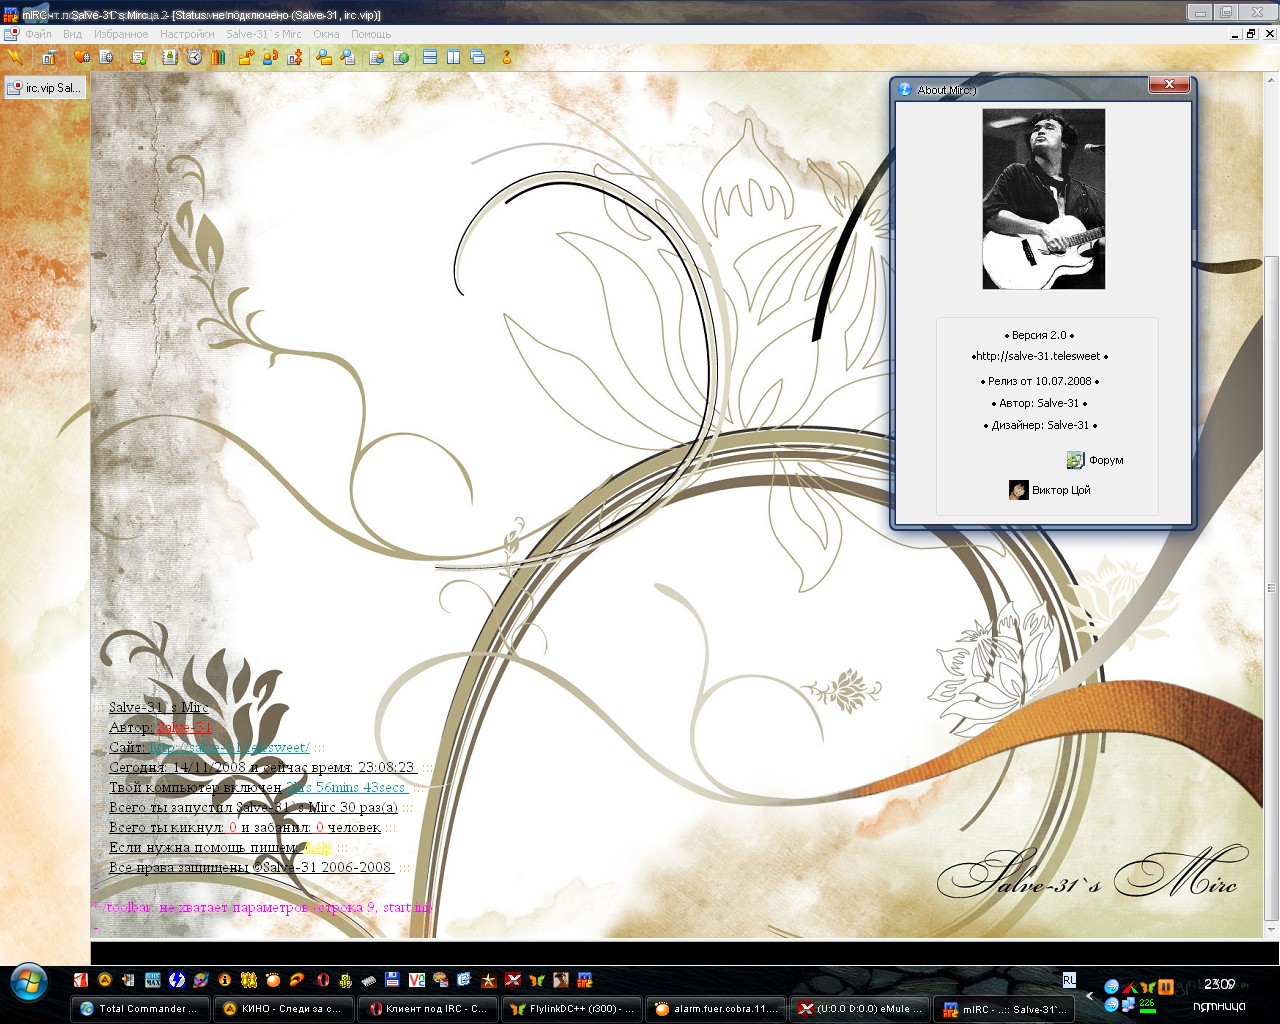Image resolution: width=1280 pixels, height=1024 pixels.
Task: Click the question mark Help toolbar icon
Action: tap(506, 58)
